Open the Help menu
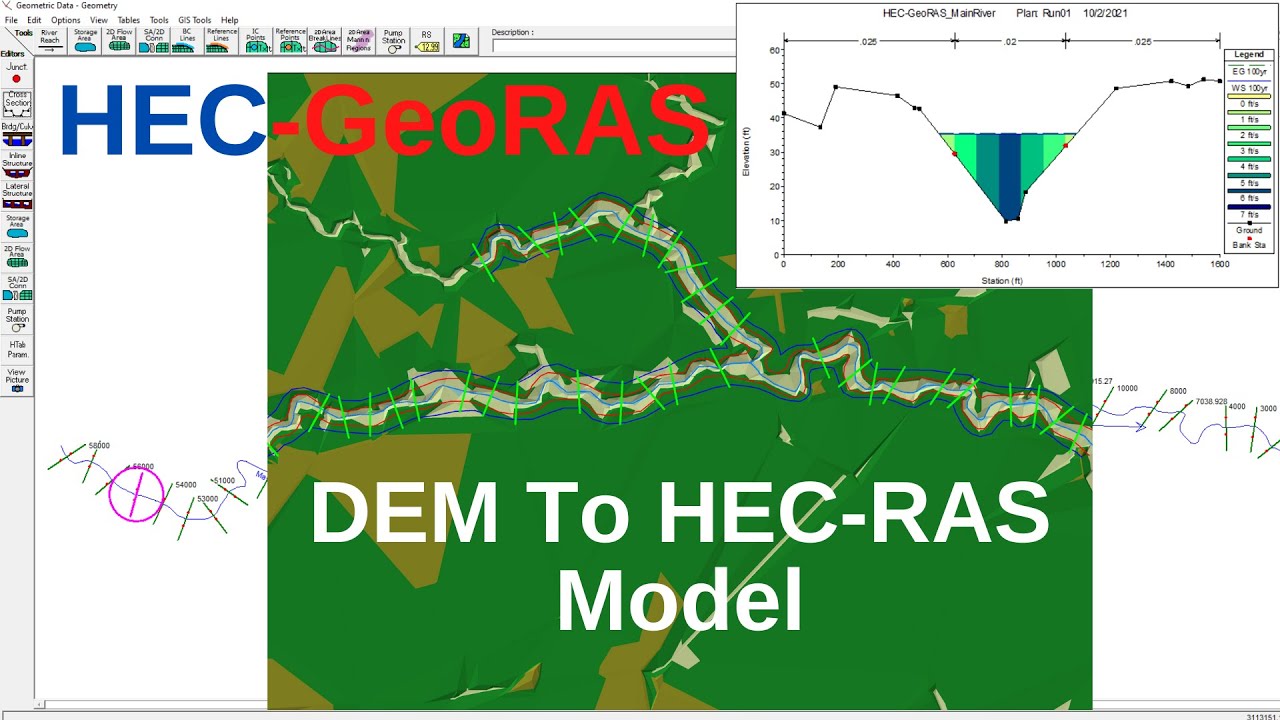This screenshot has width=1280, height=720. 229,20
